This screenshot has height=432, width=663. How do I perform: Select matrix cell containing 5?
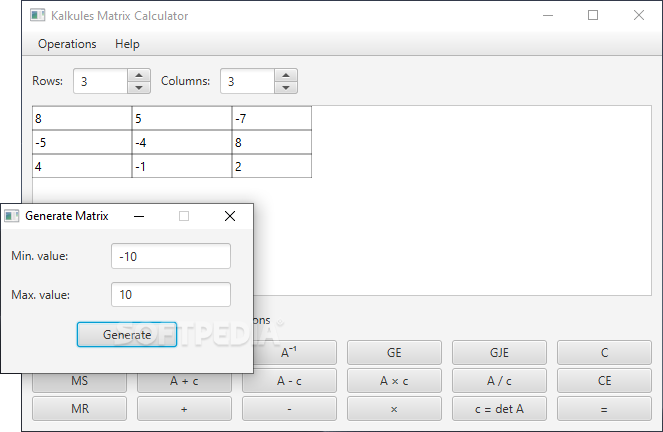[x=182, y=118]
